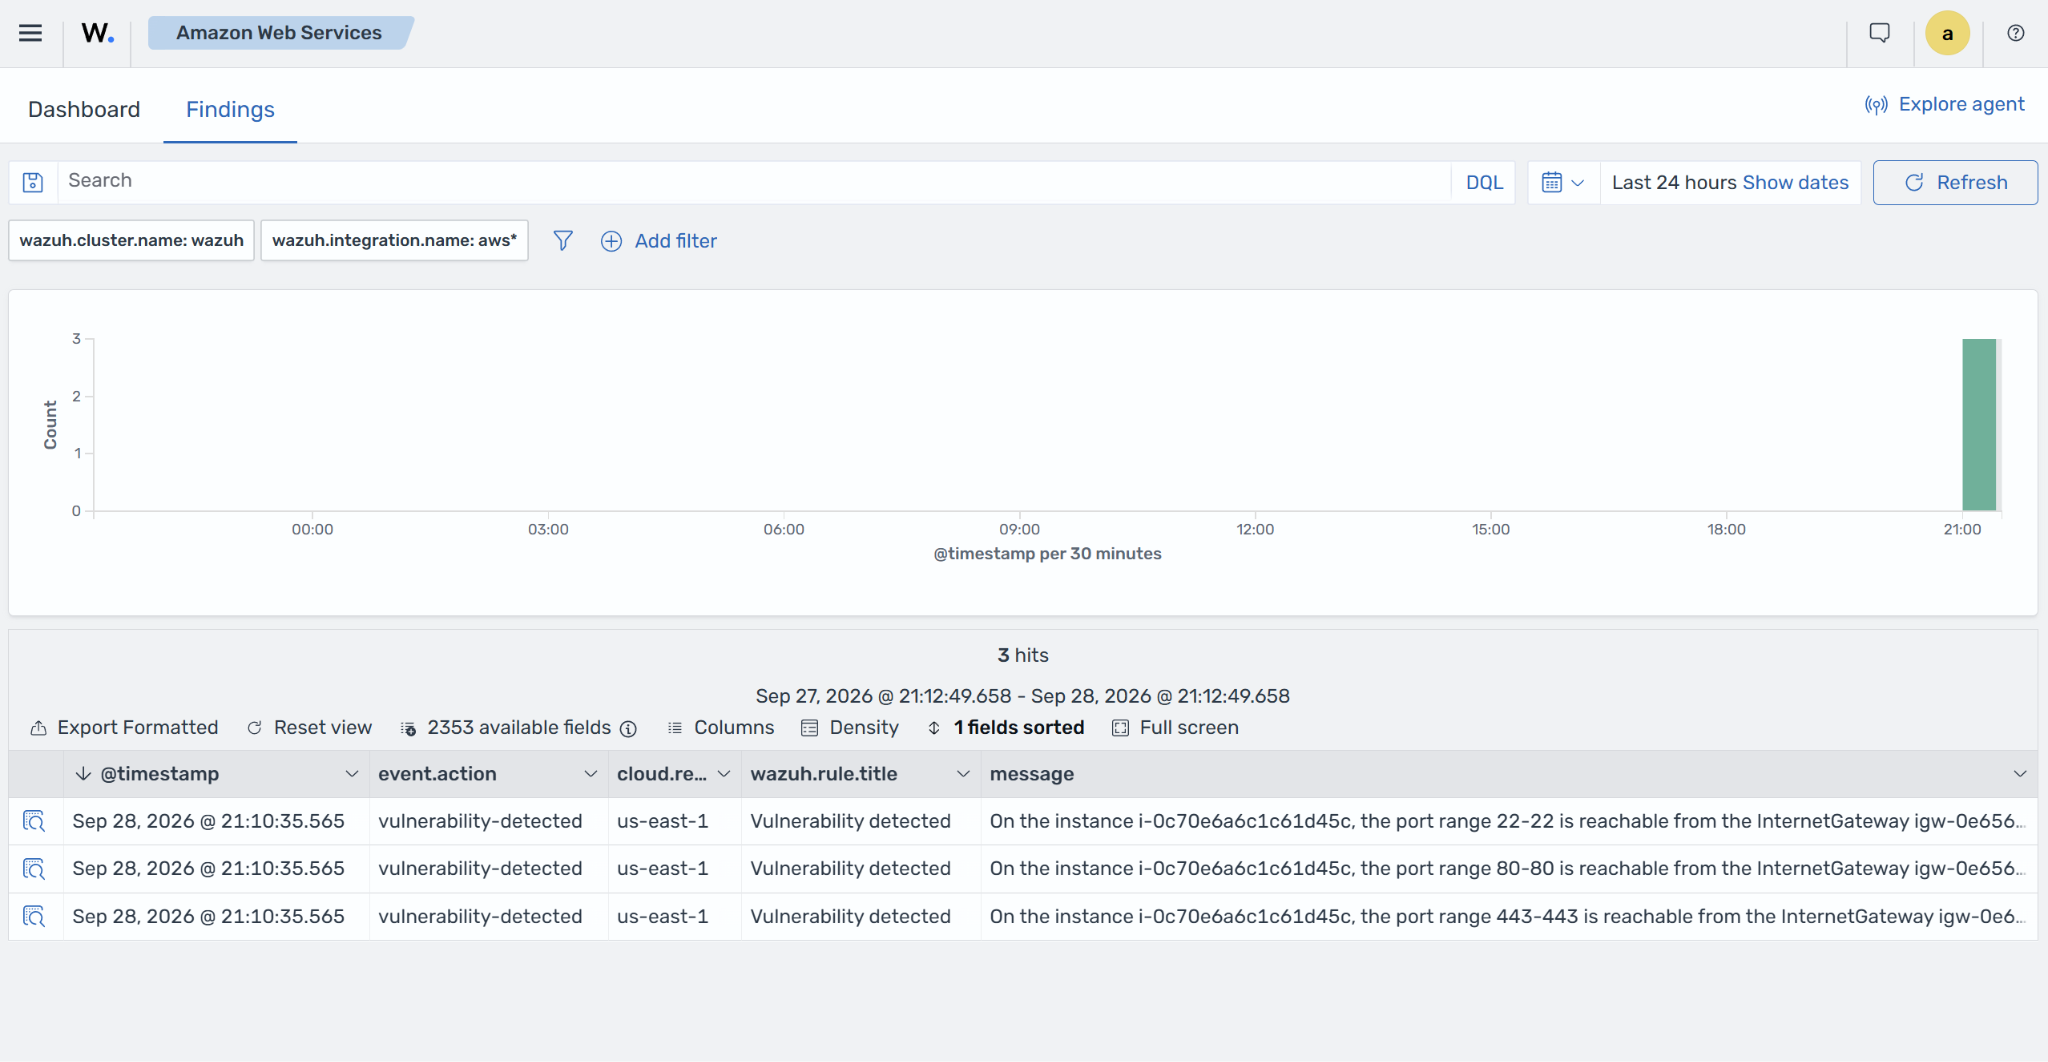The width and height of the screenshot is (2048, 1062).
Task: Toggle the DQL query language button
Action: pyautogui.click(x=1484, y=182)
